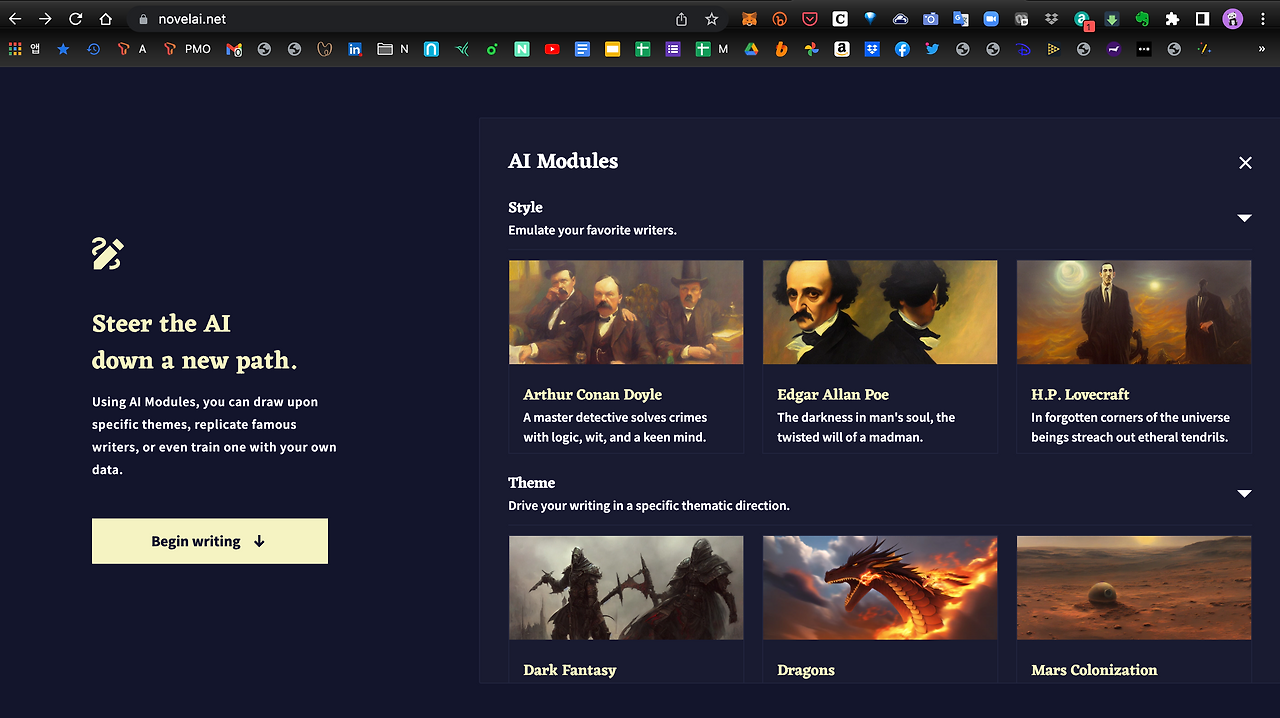Image resolution: width=1280 pixels, height=718 pixels.
Task: Open the PMO bookmark
Action: 186,49
